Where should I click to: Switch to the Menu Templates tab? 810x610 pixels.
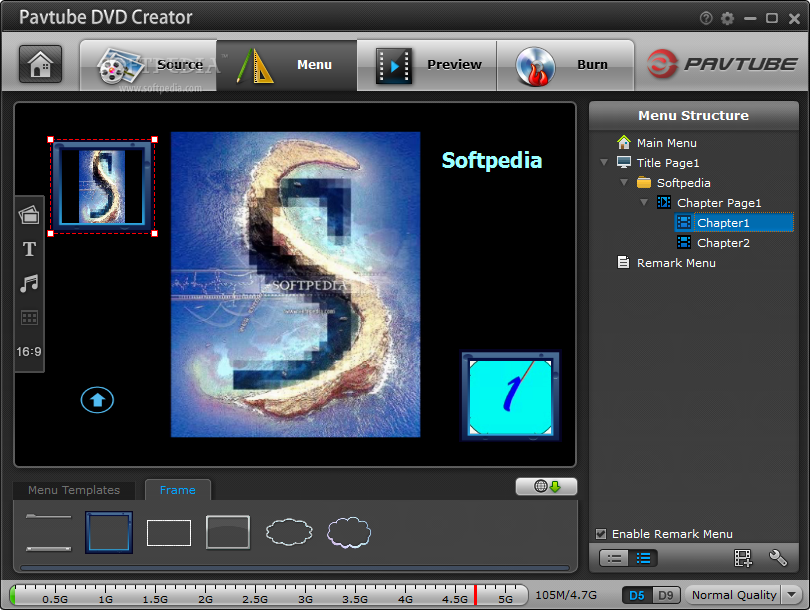coord(74,490)
